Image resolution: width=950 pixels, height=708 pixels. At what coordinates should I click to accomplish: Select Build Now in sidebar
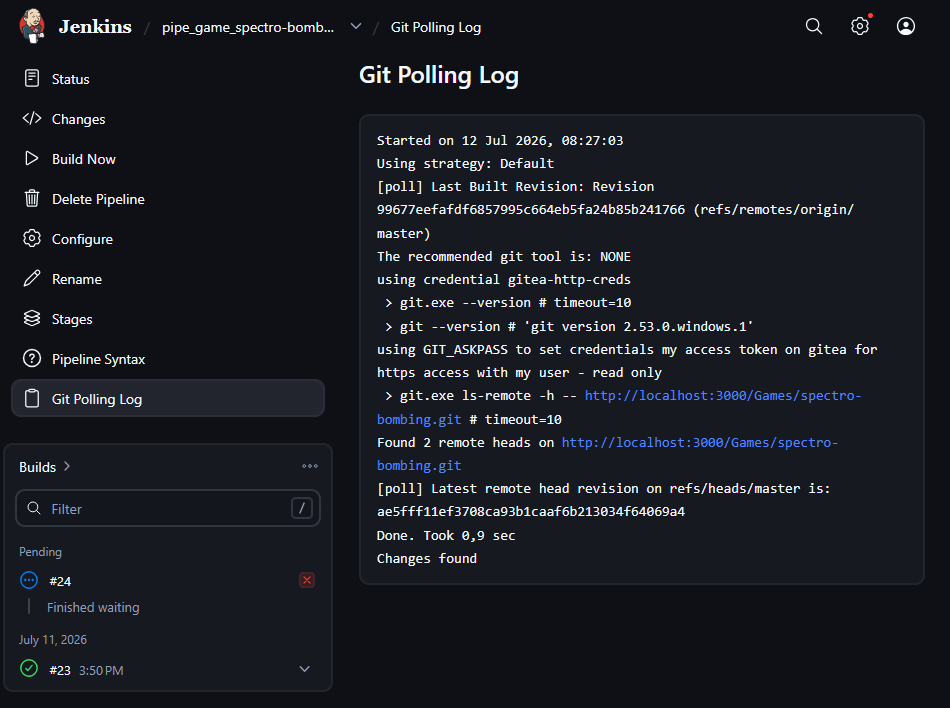click(x=168, y=159)
